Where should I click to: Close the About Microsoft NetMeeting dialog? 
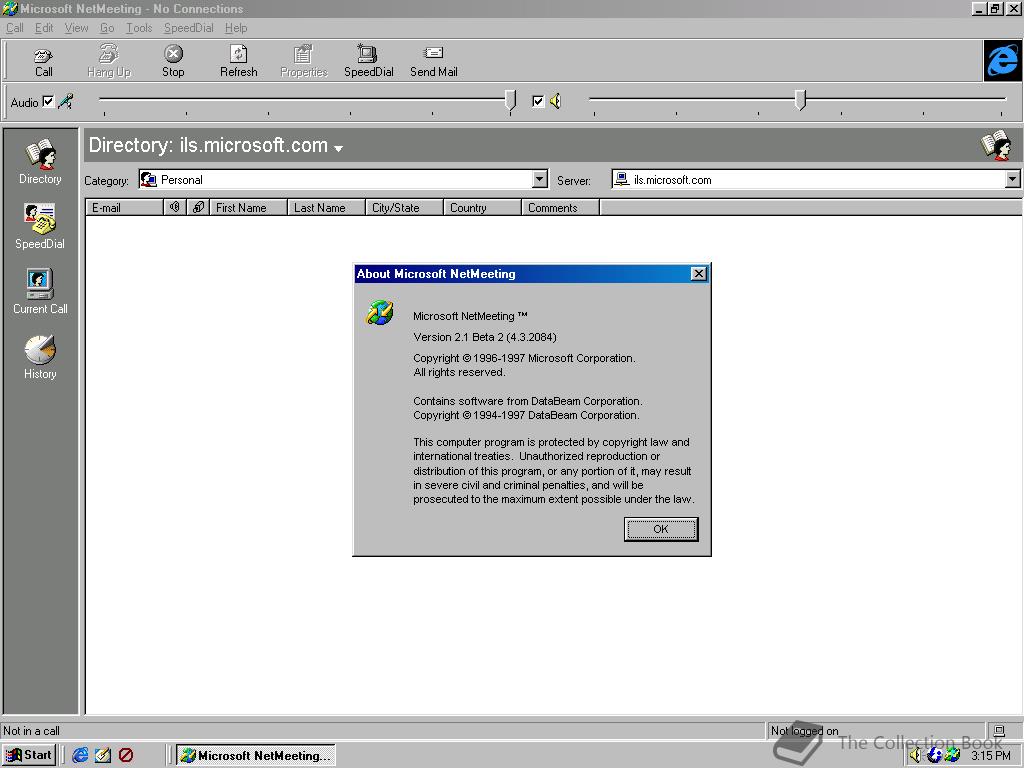[x=698, y=274]
